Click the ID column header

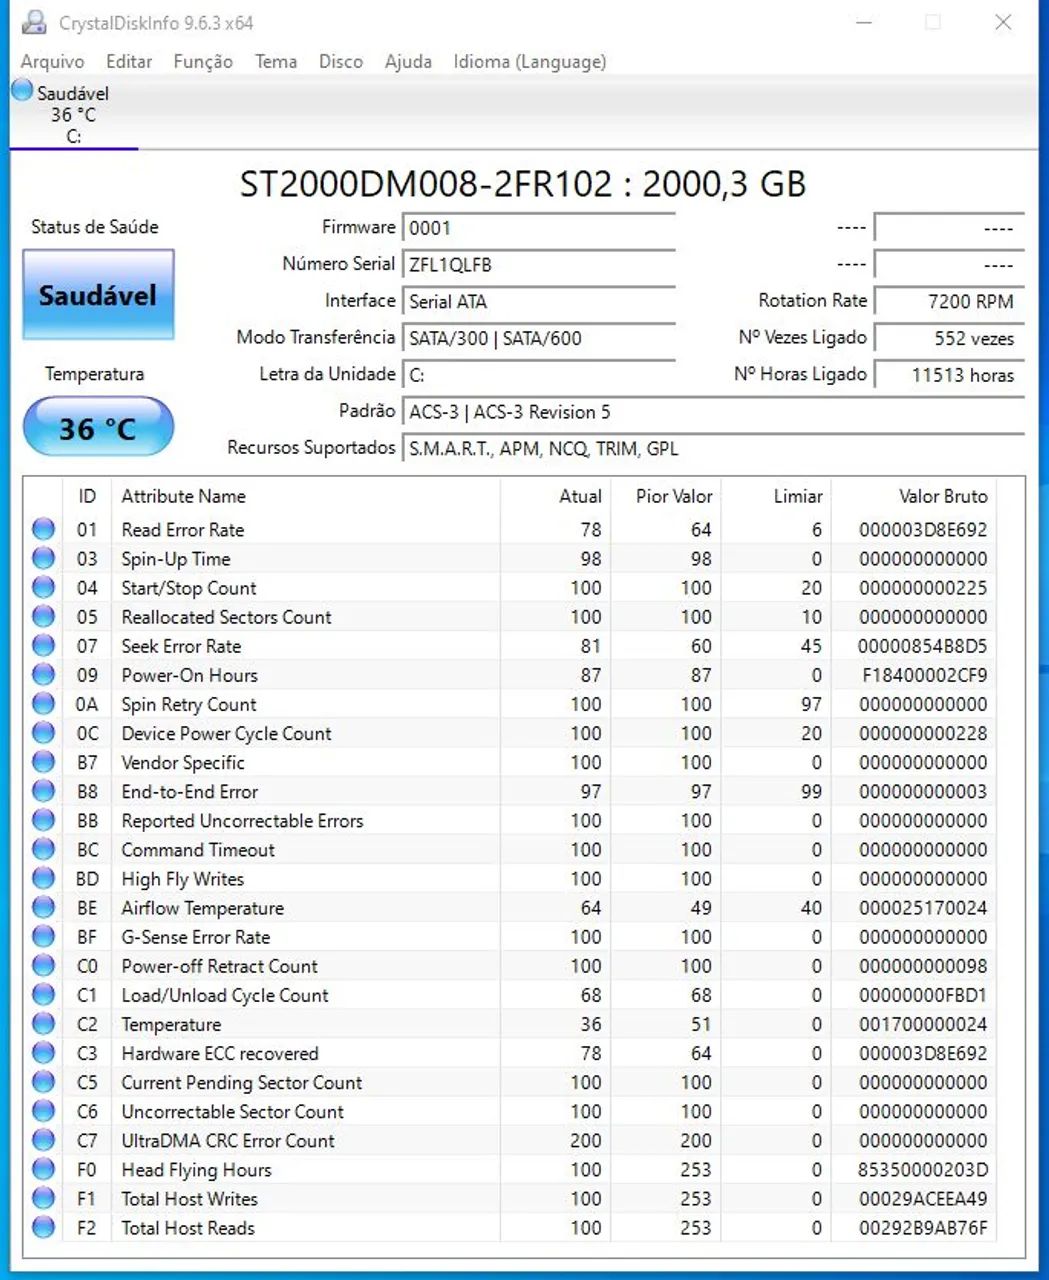87,496
